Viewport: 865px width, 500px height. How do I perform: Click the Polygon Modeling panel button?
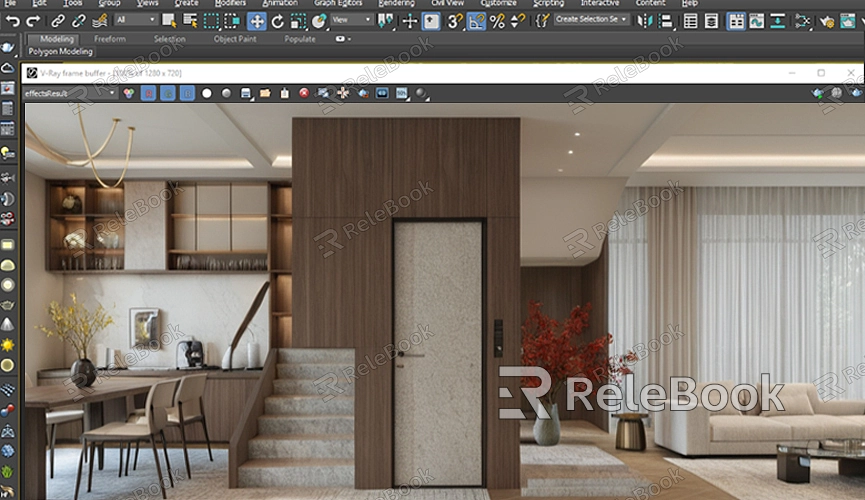(61, 51)
